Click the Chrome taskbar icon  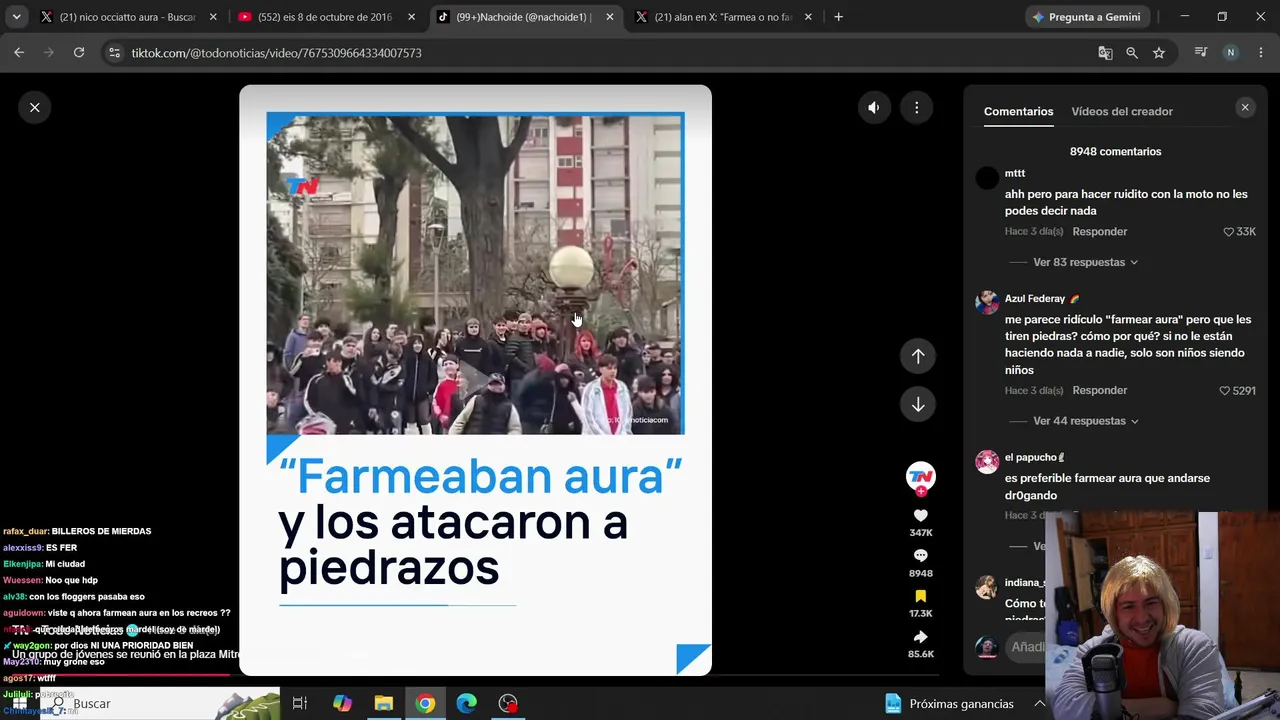[x=425, y=704]
